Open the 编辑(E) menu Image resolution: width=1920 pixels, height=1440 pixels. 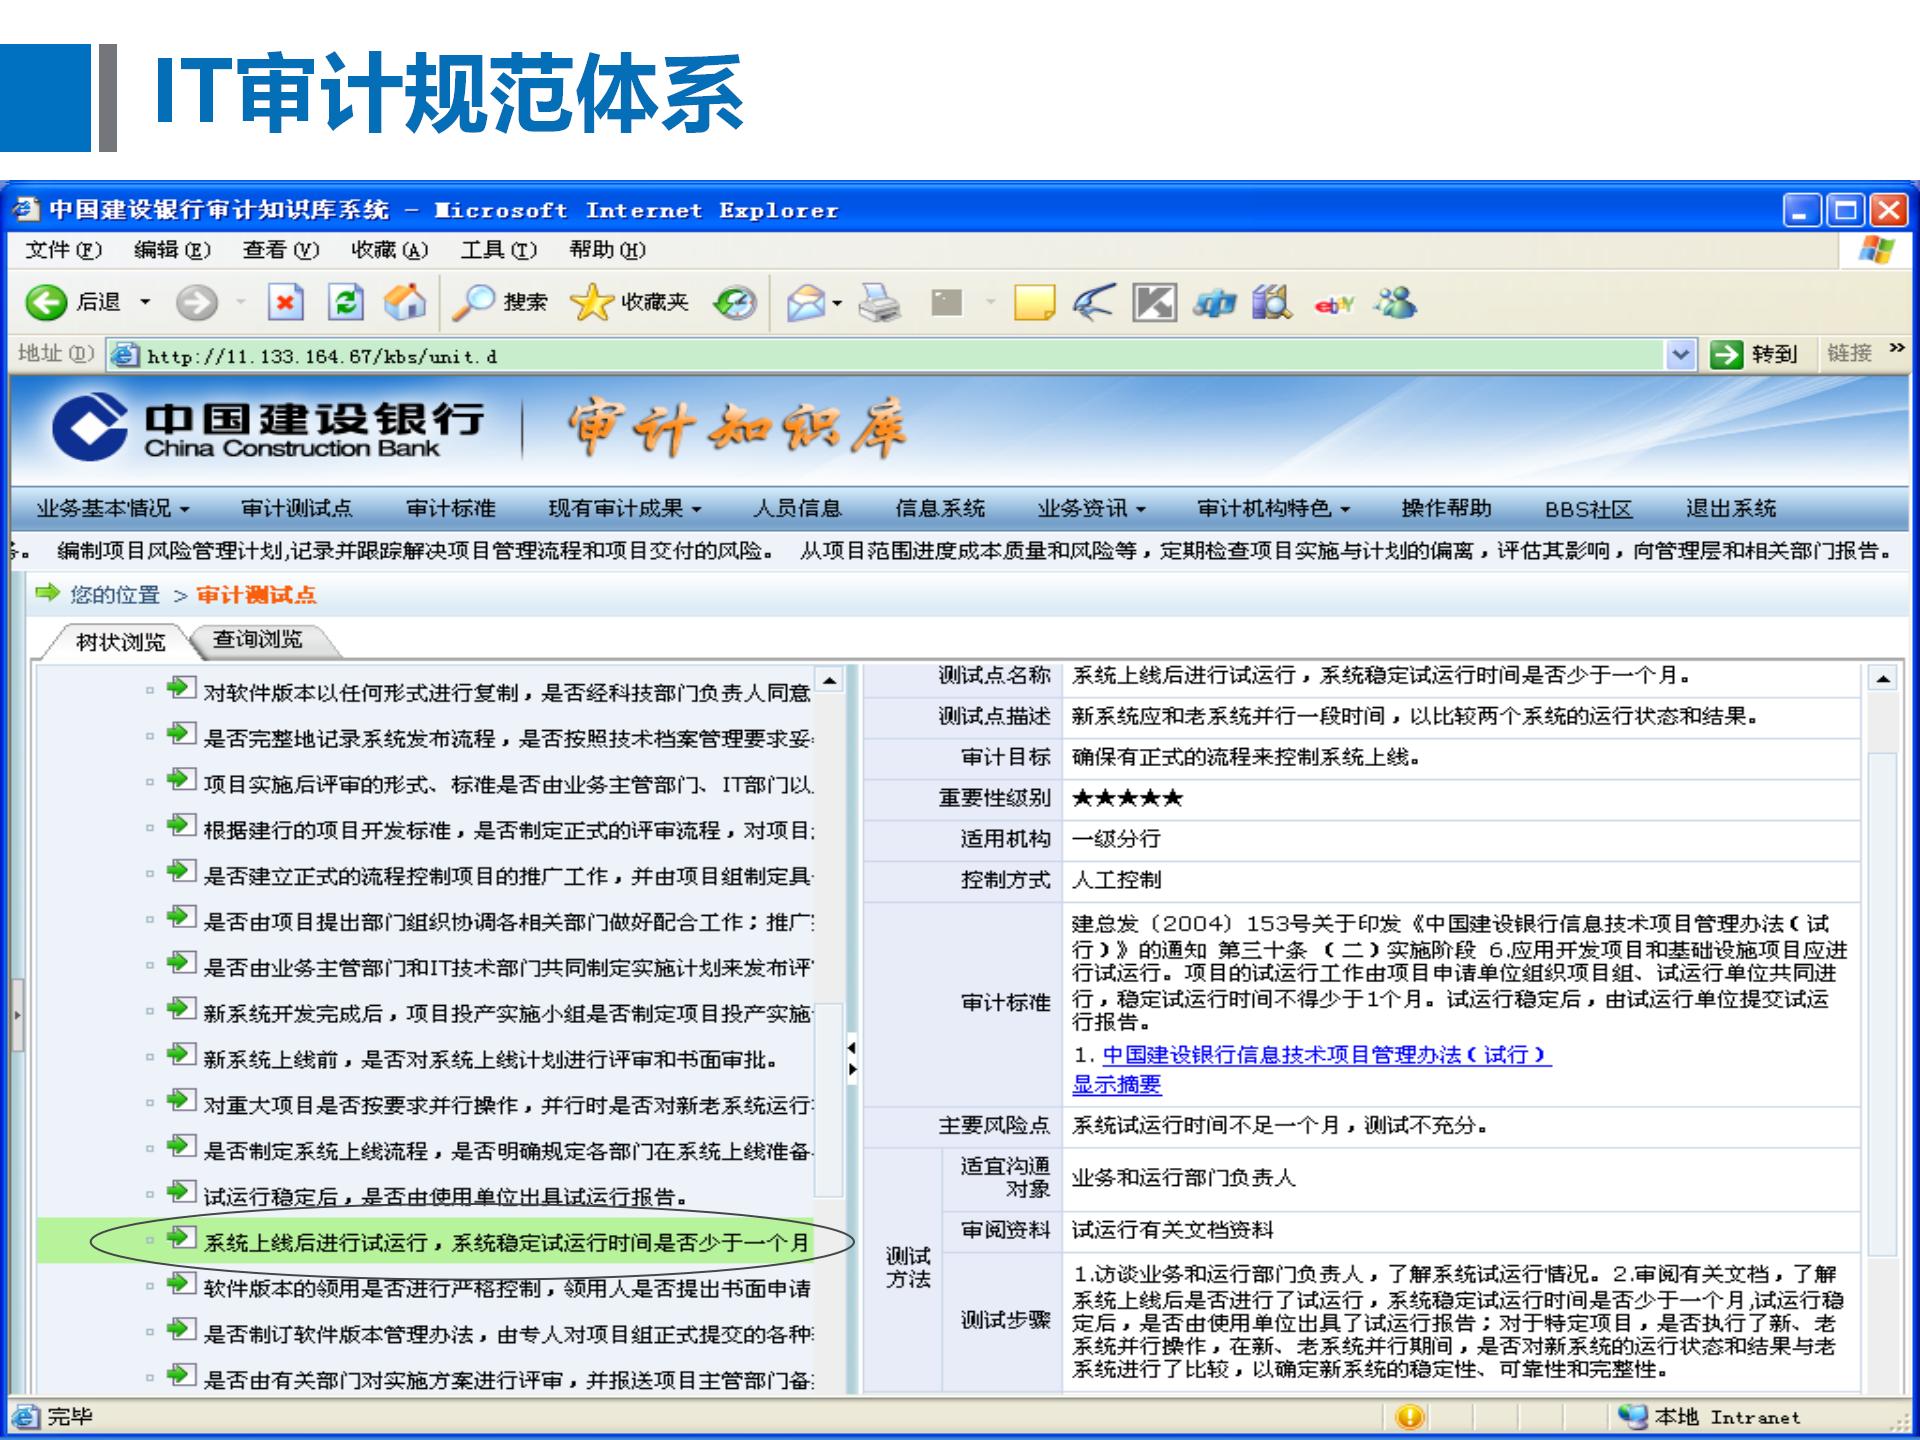point(172,250)
